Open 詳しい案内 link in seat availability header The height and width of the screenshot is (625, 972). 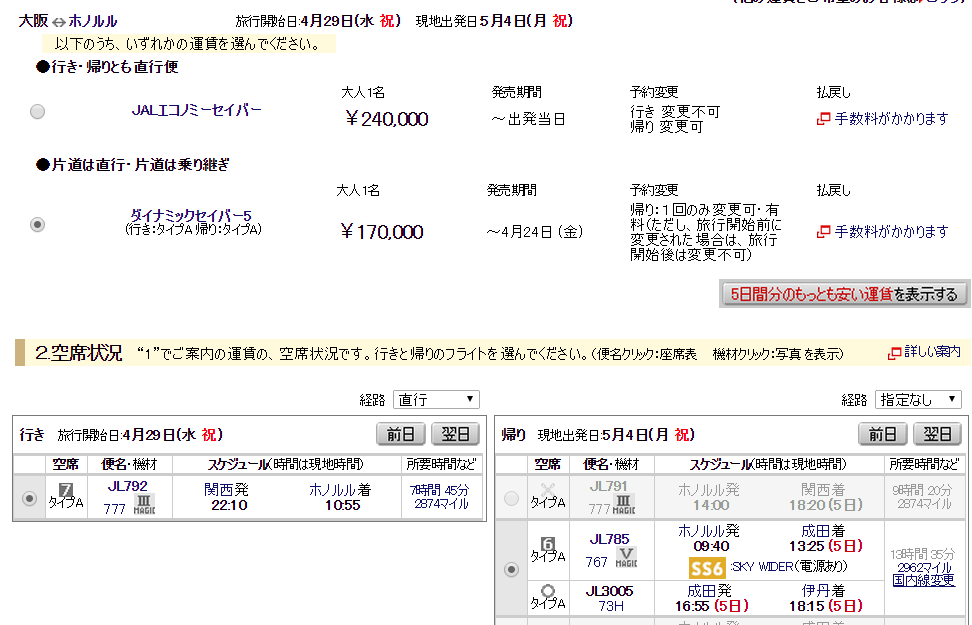pos(932,352)
